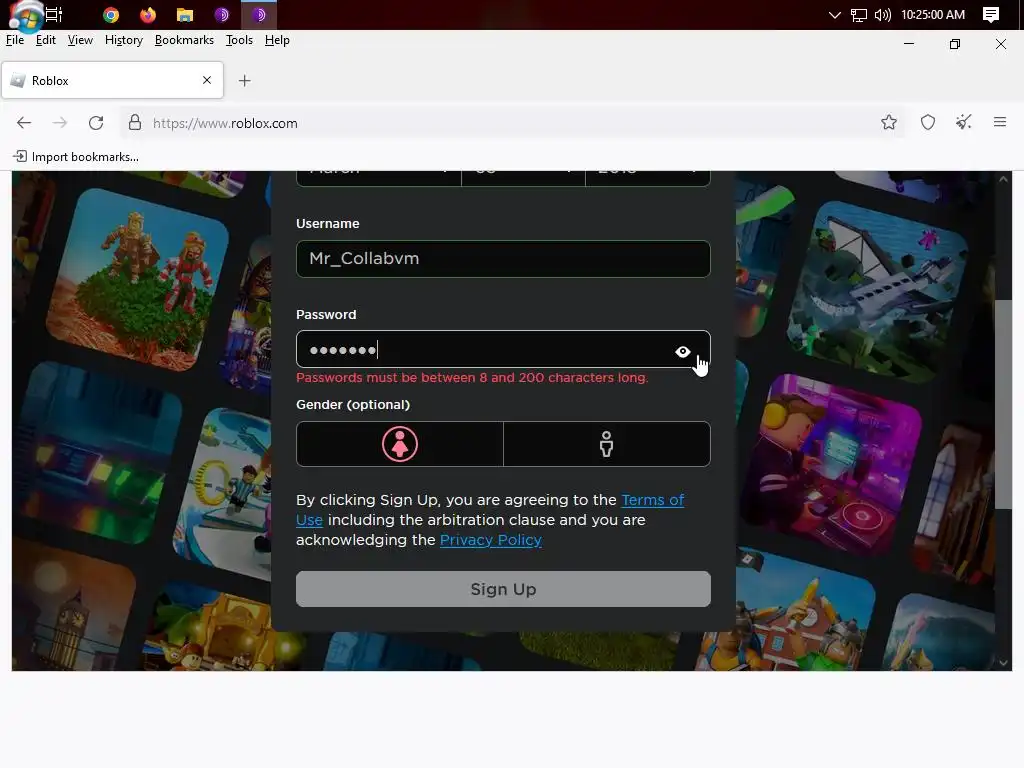Open a new browser tab
1024x768 pixels.
pos(244,80)
